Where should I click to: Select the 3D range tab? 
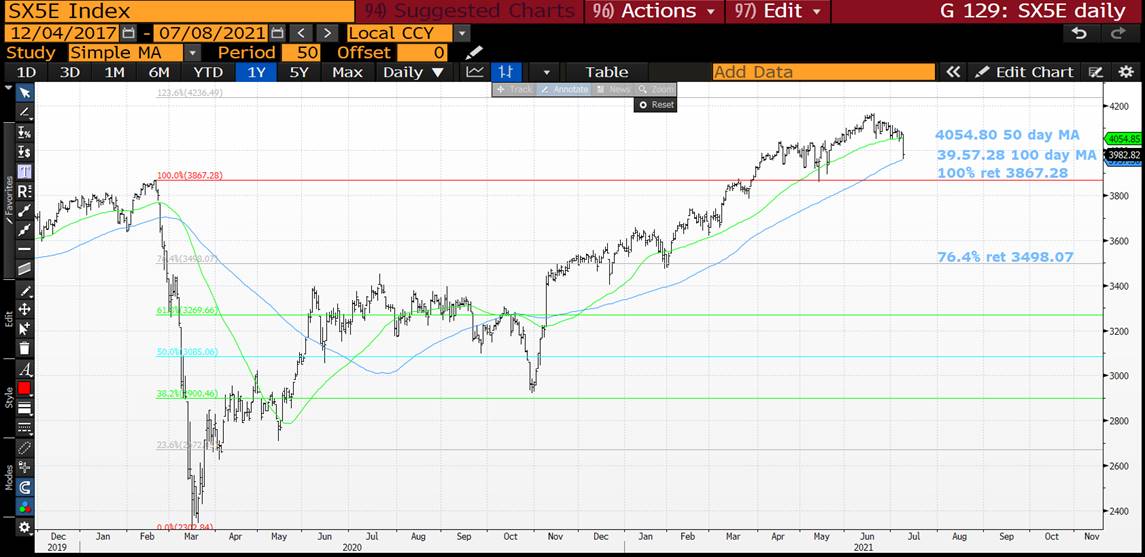[69, 72]
